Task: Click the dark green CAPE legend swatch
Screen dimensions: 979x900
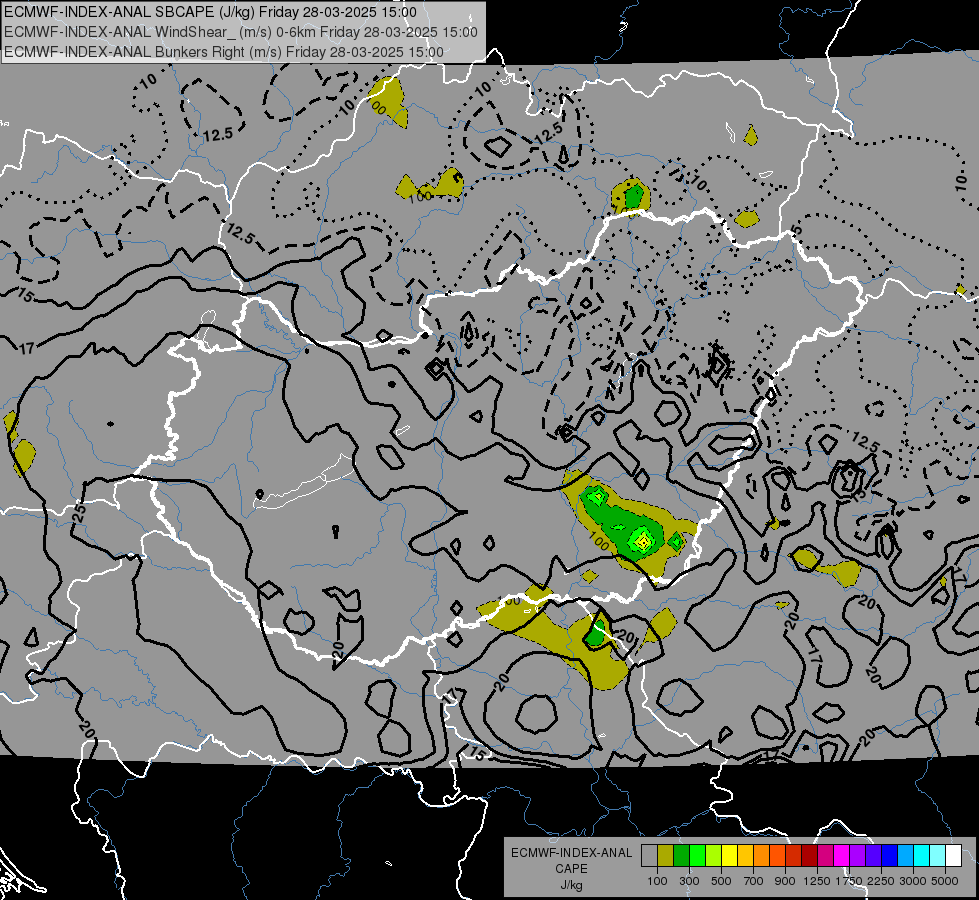Action: (x=681, y=856)
